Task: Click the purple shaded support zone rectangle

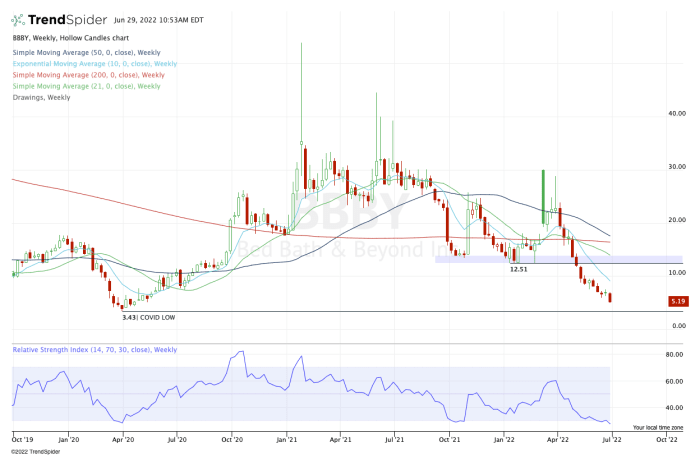Action: (x=559, y=259)
